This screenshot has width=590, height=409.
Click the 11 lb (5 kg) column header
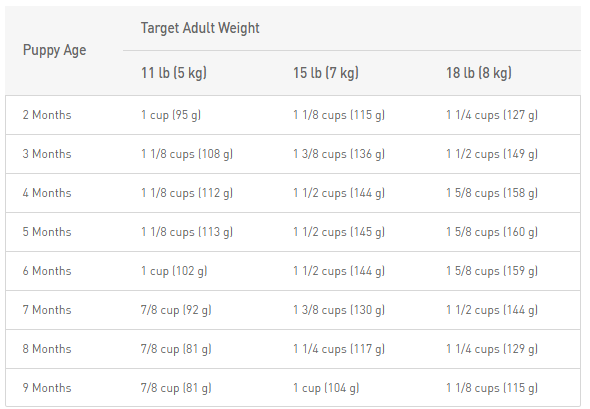coord(174,73)
